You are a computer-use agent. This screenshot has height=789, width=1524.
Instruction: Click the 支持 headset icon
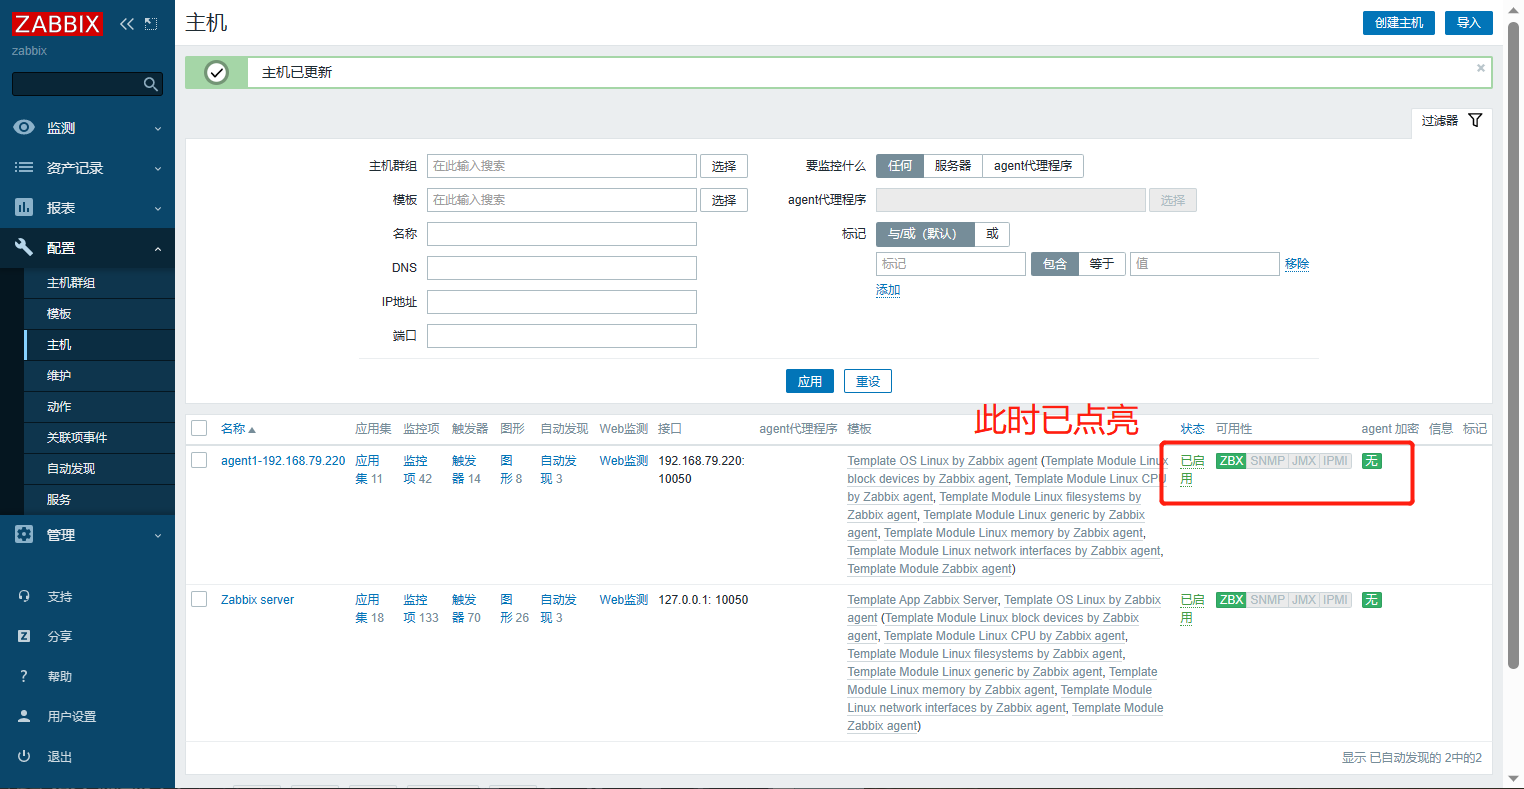tap(24, 596)
